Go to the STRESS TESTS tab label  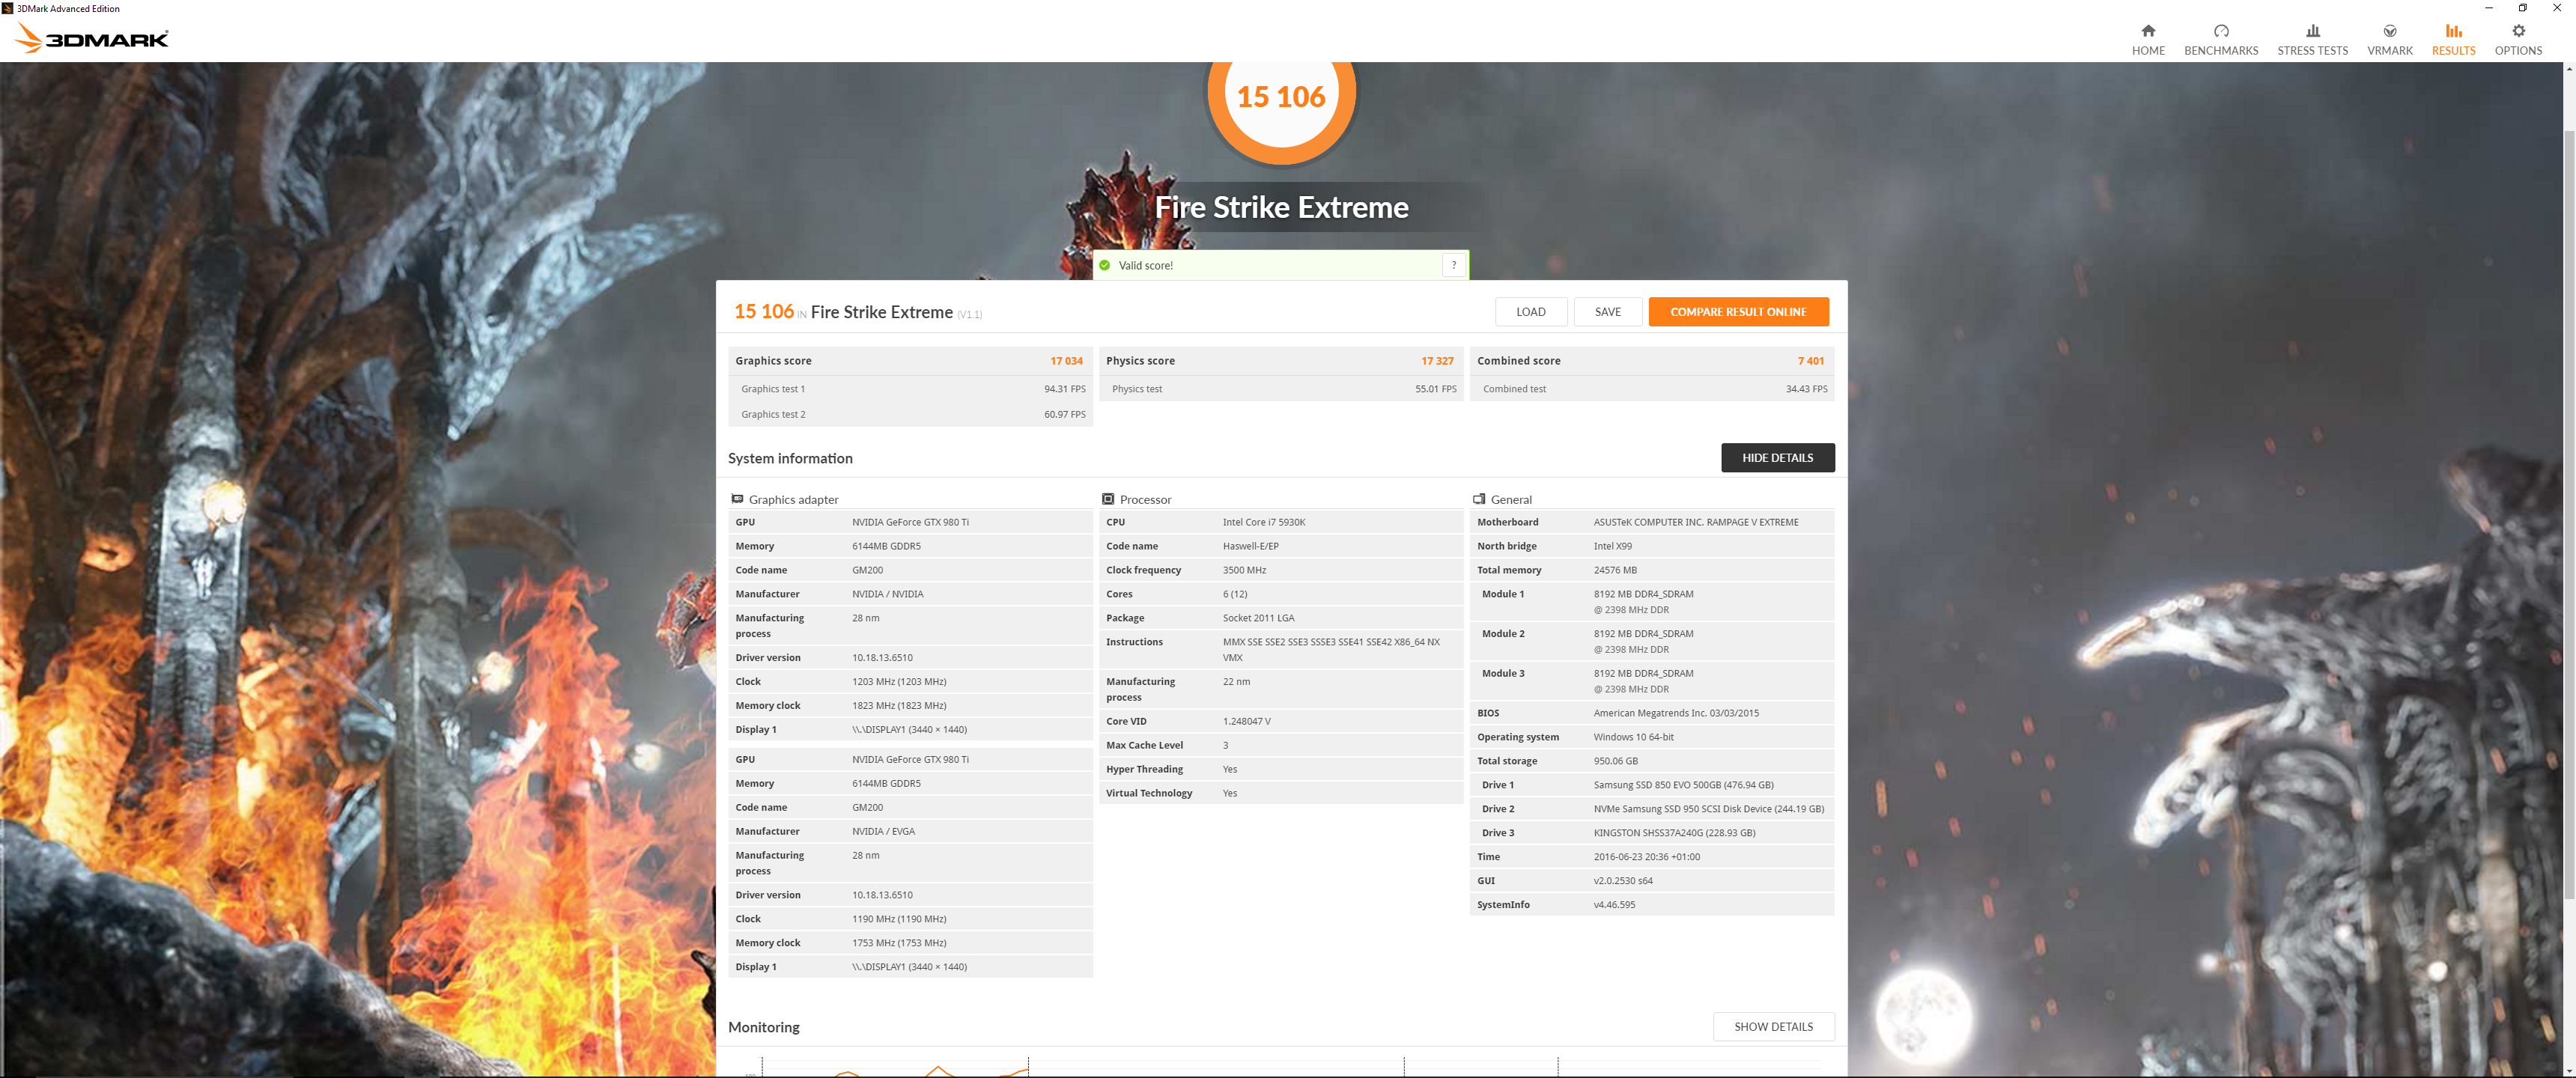2312,51
